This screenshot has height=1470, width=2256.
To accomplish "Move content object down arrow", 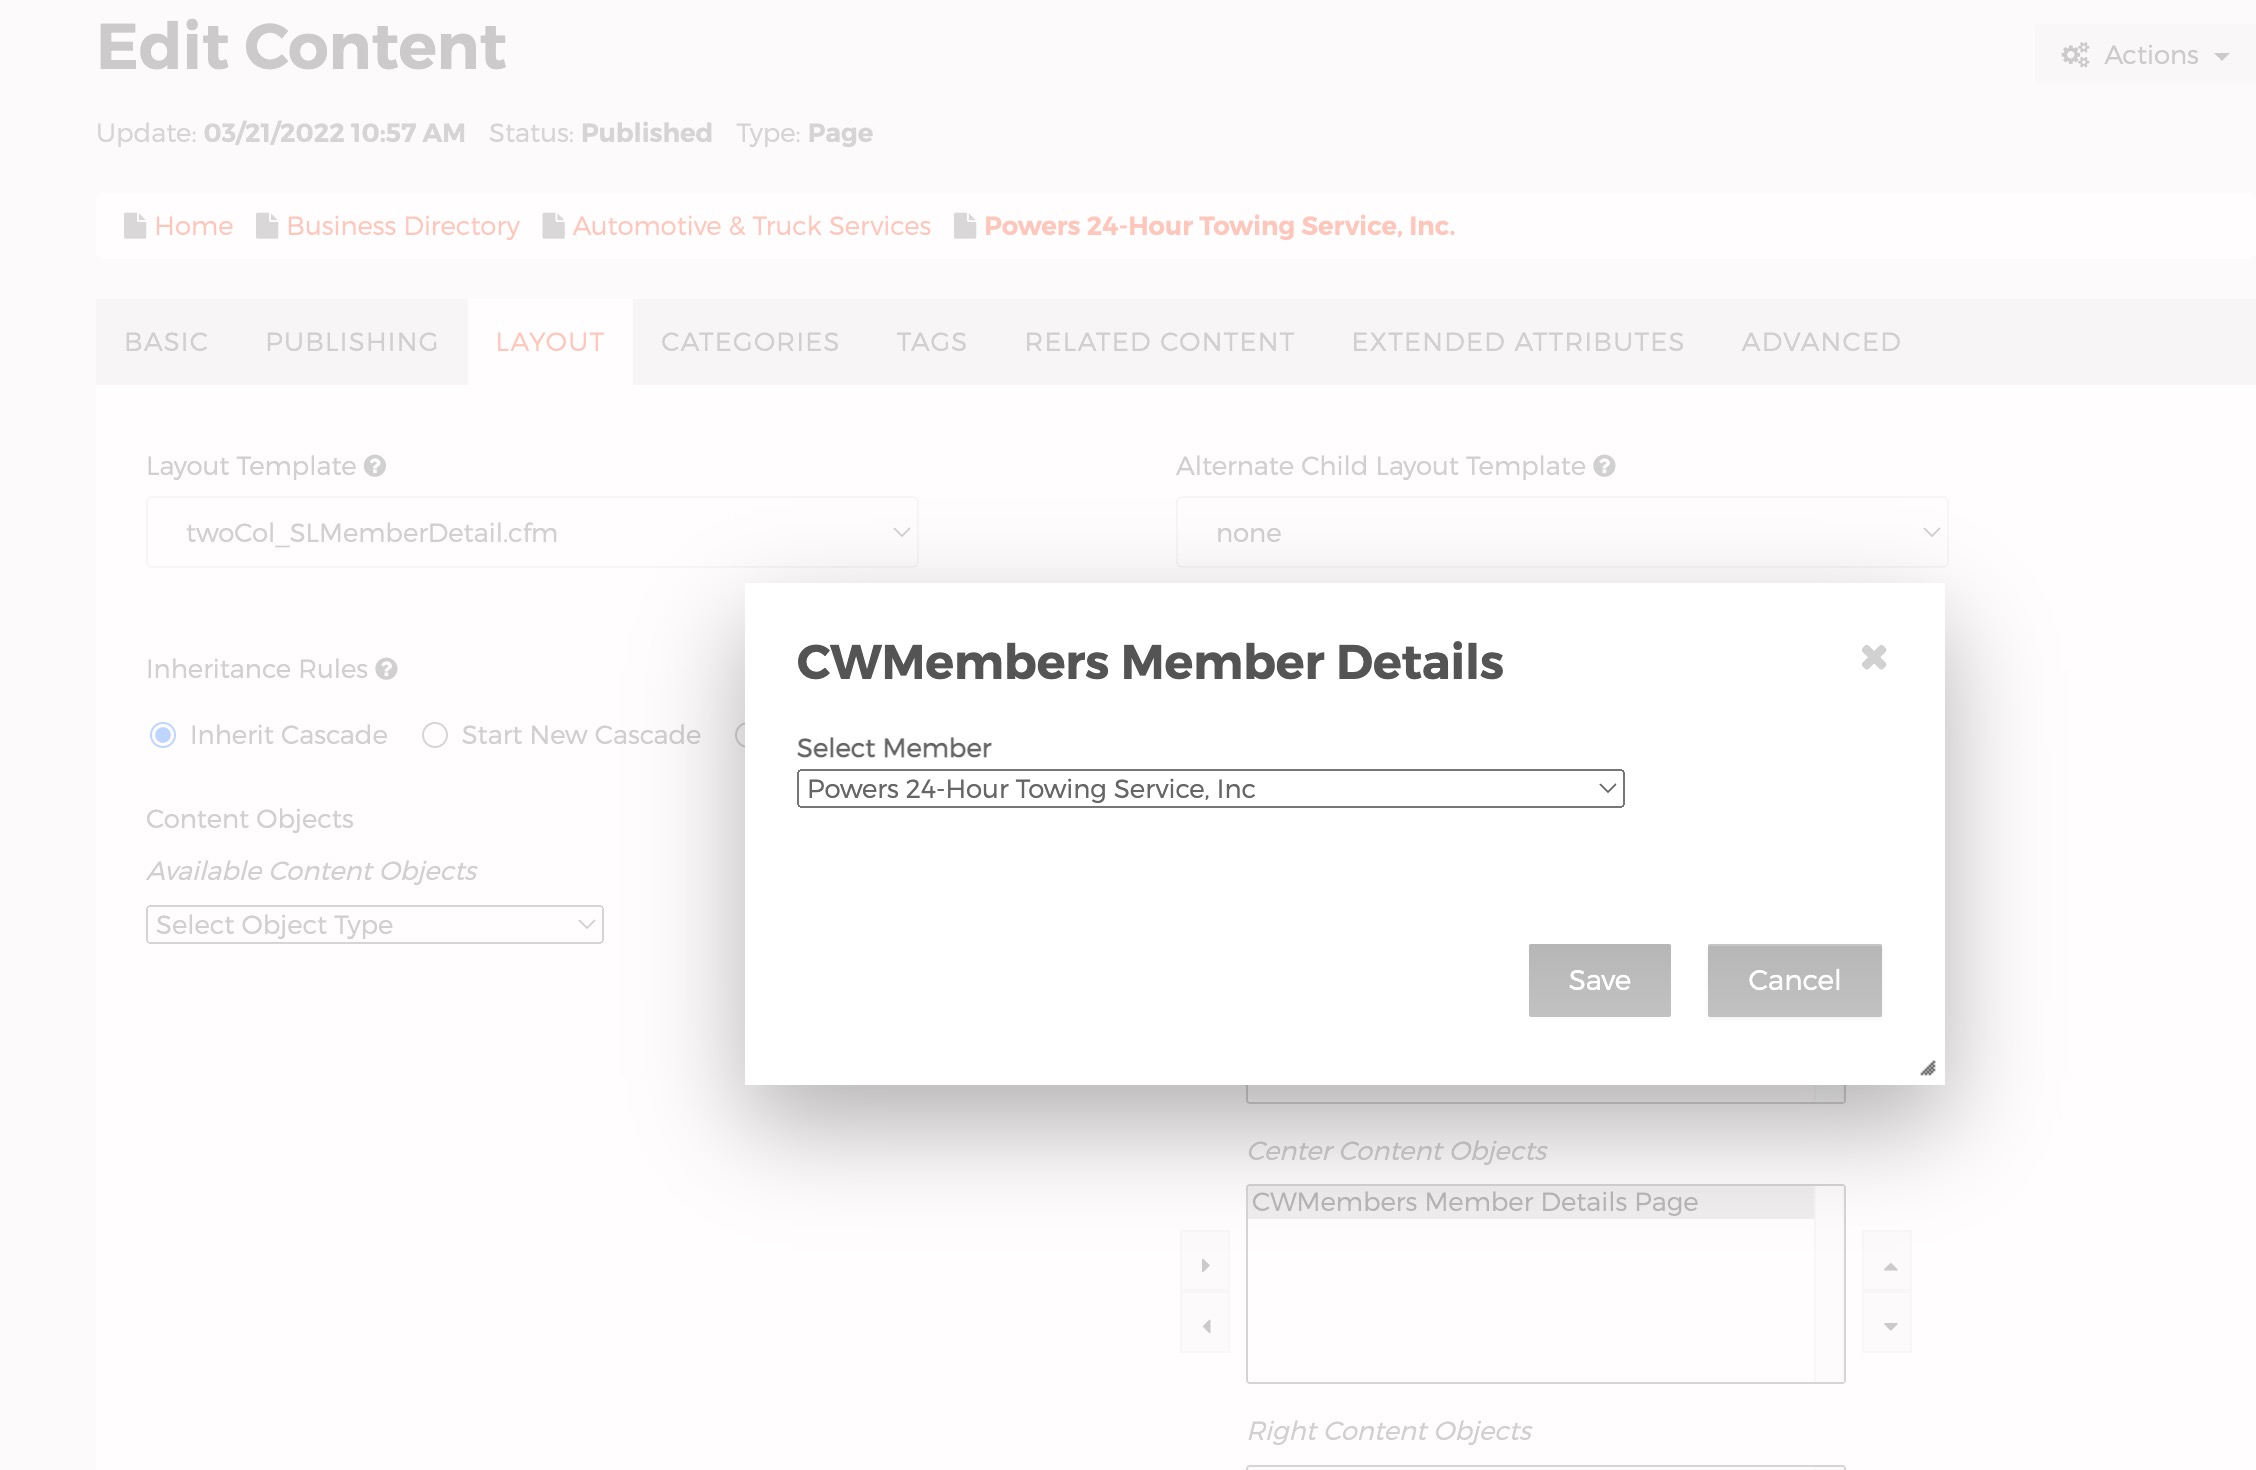I will tap(1889, 1326).
